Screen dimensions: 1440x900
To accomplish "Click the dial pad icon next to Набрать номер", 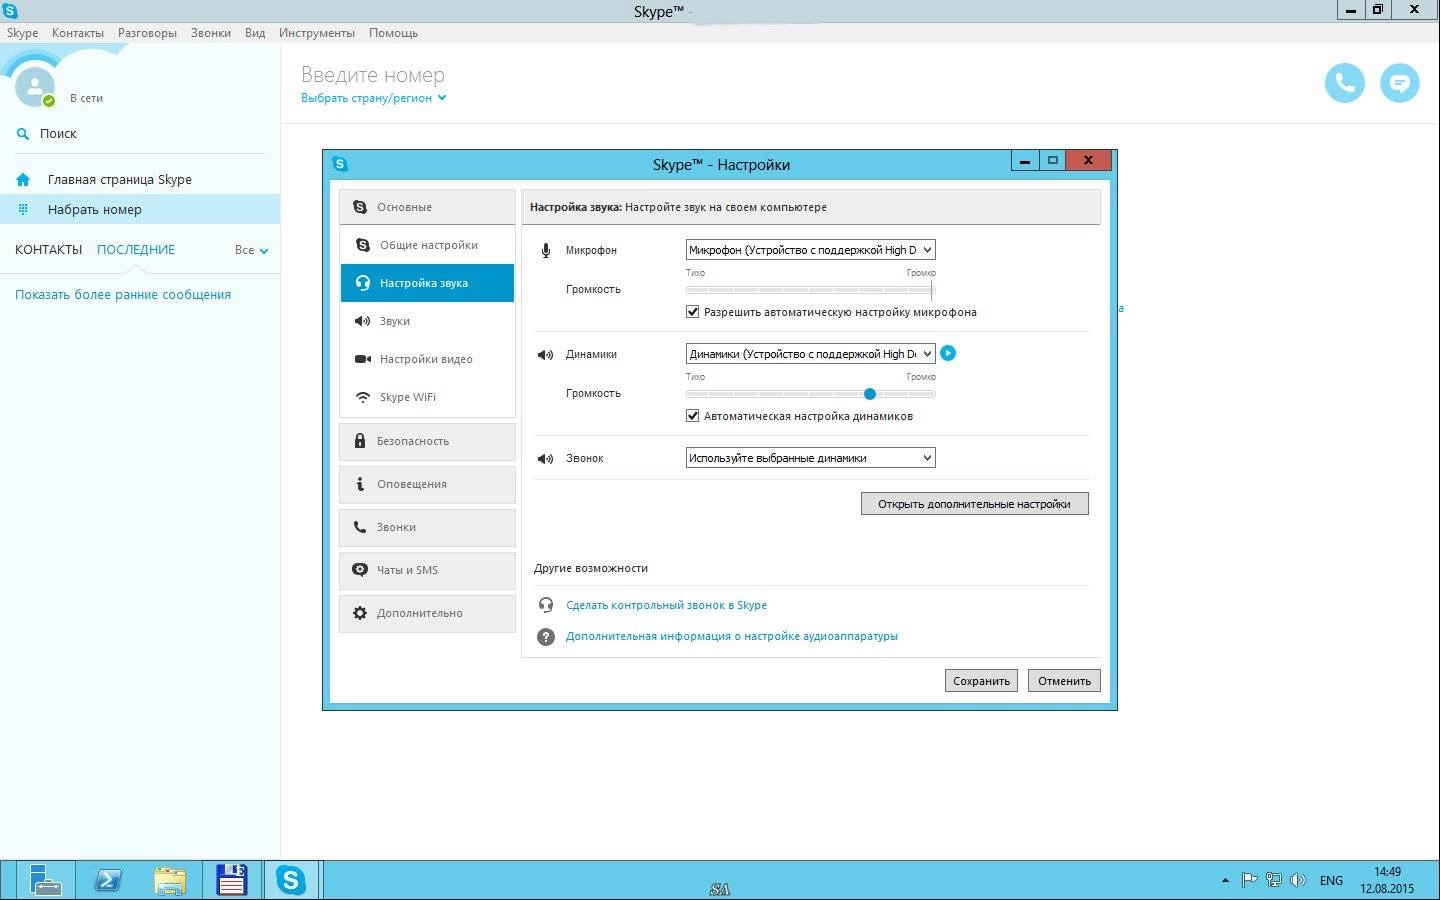I will 23,209.
